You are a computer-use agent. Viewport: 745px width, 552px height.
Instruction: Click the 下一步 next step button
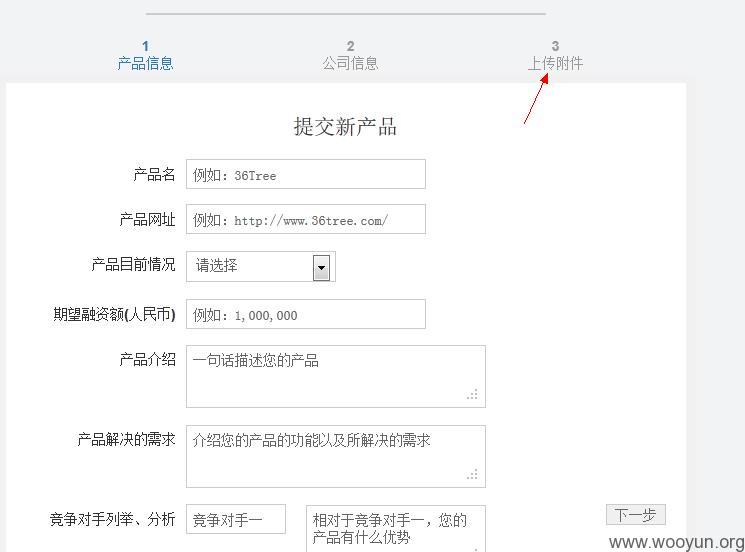636,515
